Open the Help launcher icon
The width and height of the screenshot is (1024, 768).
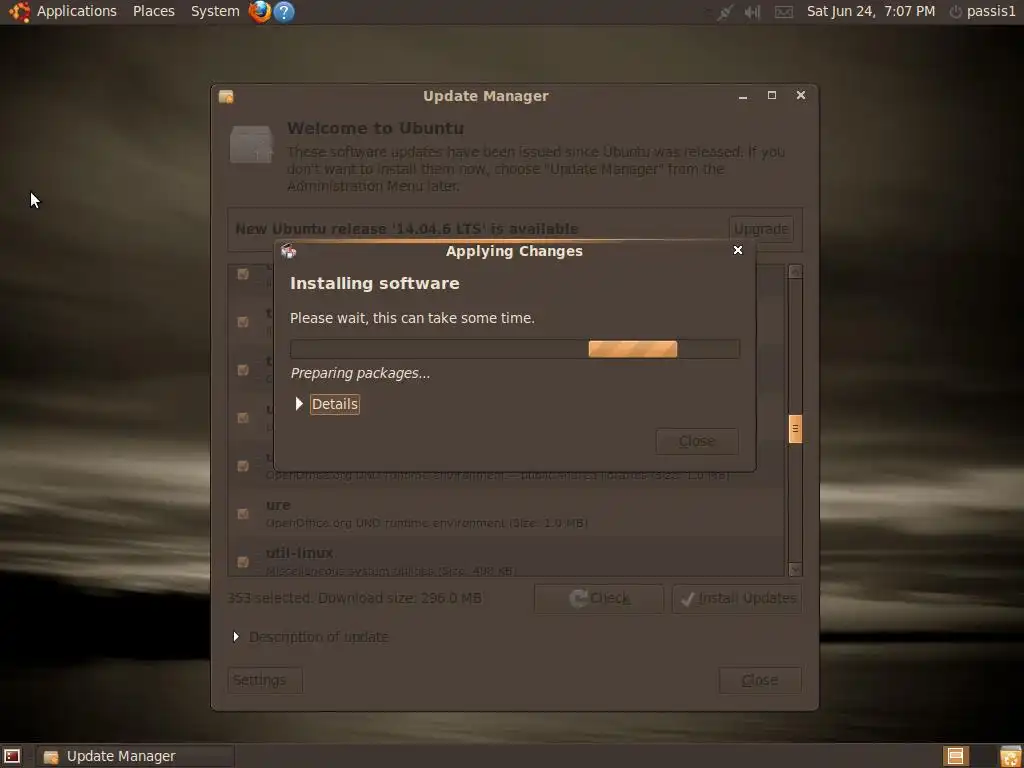click(x=283, y=11)
